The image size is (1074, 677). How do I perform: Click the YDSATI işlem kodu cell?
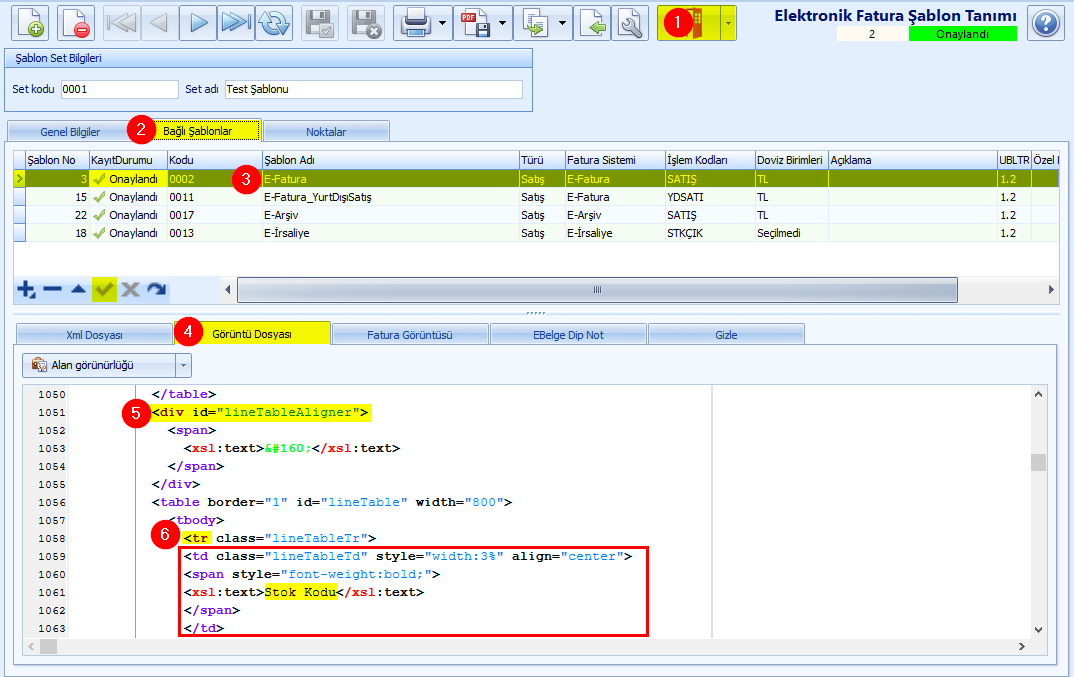point(710,197)
